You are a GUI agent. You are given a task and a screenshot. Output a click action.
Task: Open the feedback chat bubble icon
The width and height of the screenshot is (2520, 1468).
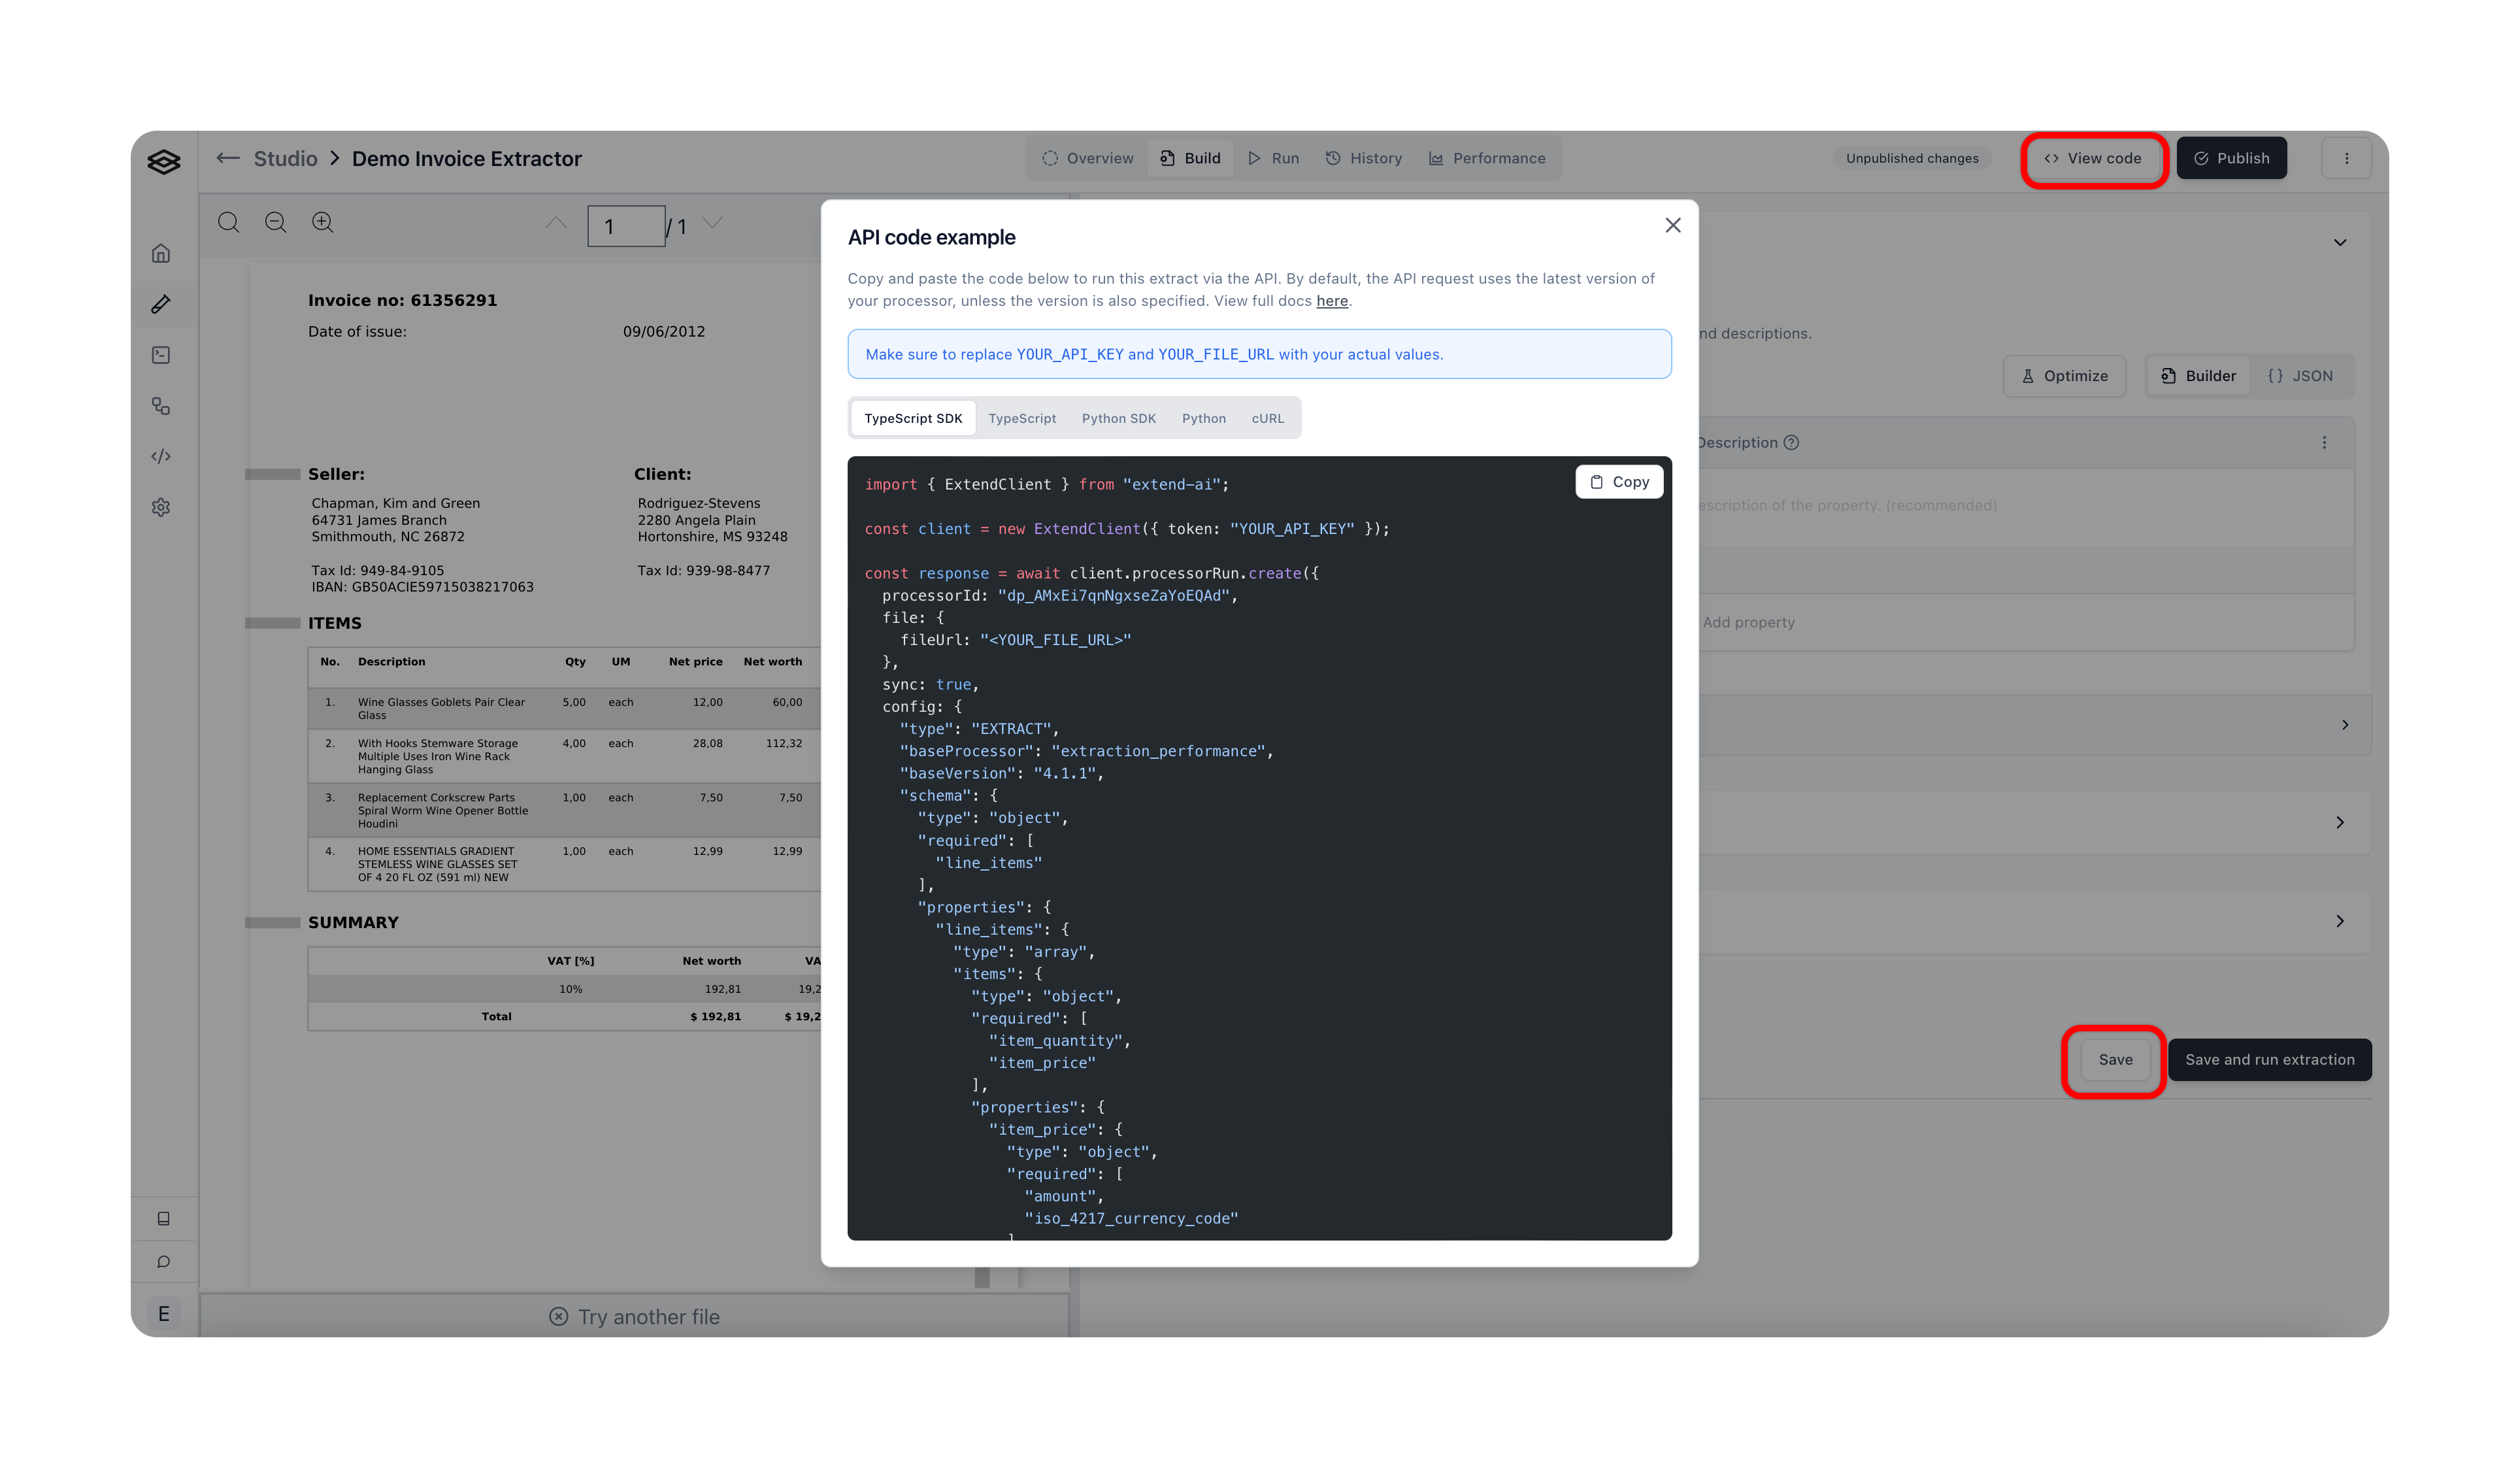pyautogui.click(x=163, y=1261)
